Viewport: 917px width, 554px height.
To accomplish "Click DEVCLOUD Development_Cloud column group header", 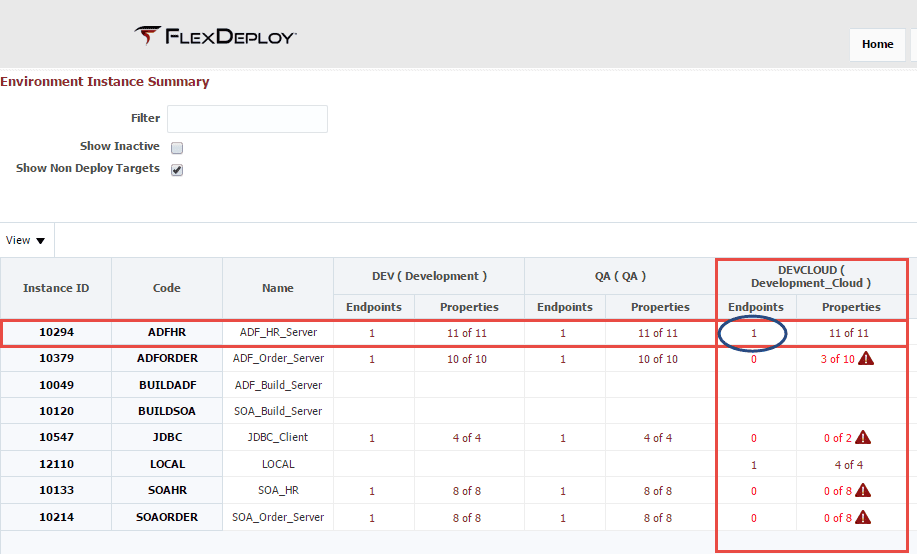I will [811, 277].
